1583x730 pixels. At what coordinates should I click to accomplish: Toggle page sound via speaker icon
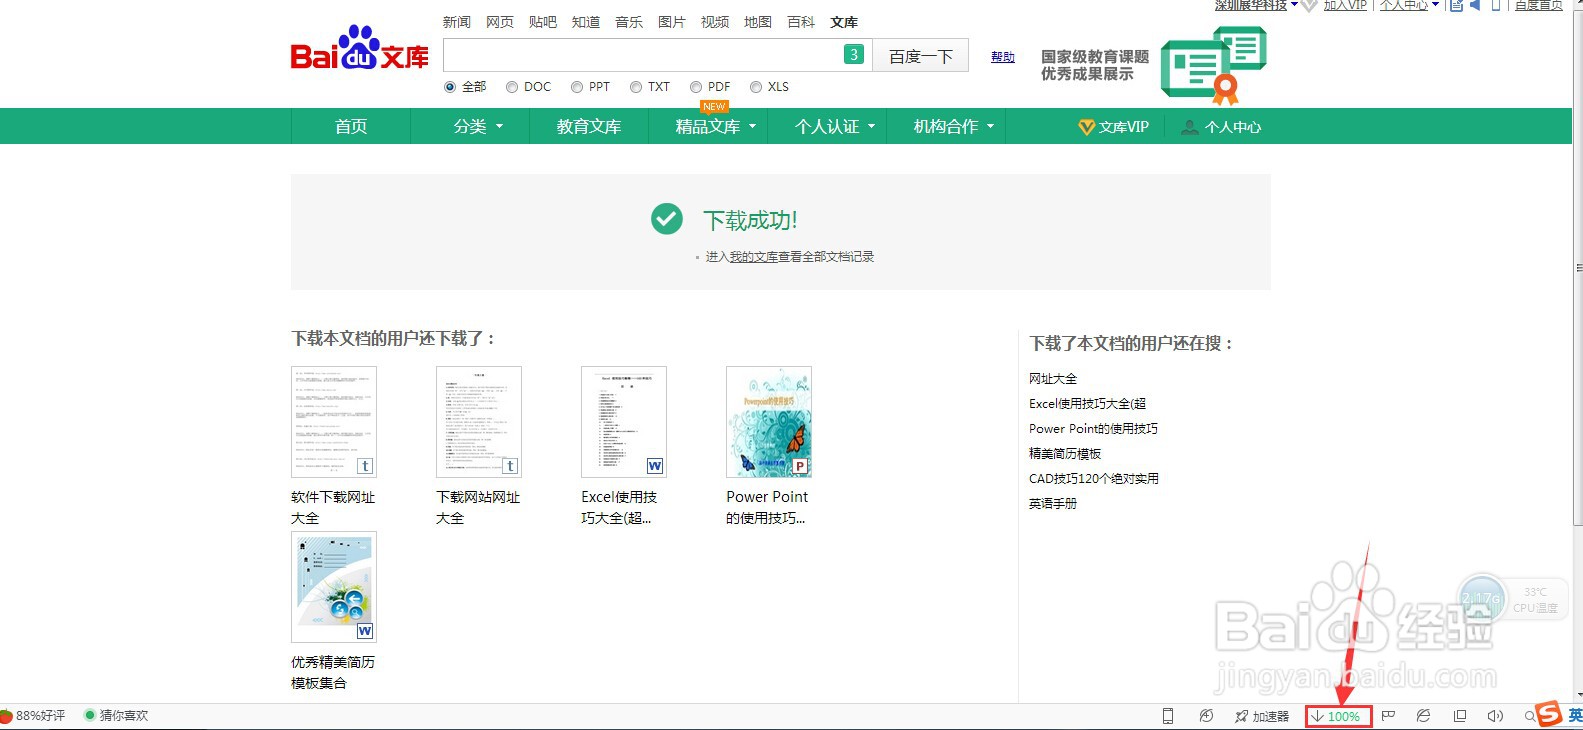[1495, 716]
